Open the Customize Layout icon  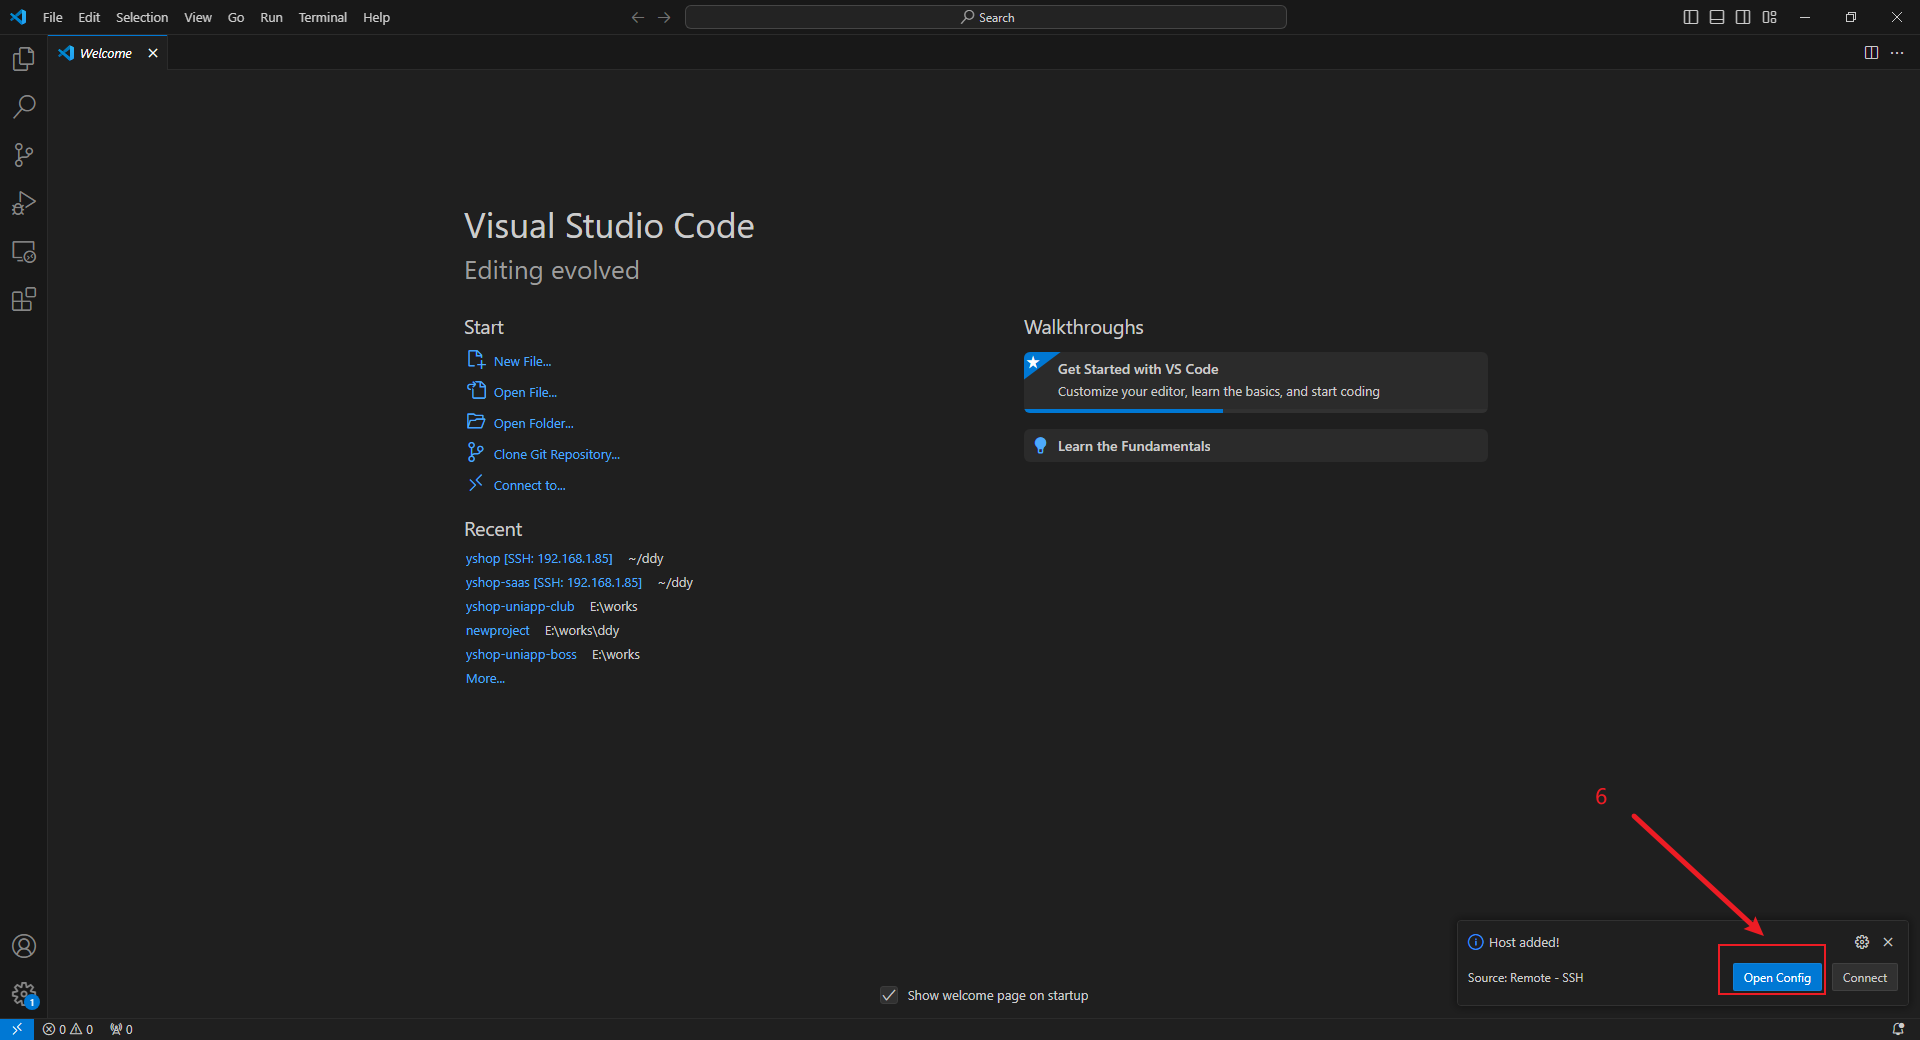coord(1770,17)
